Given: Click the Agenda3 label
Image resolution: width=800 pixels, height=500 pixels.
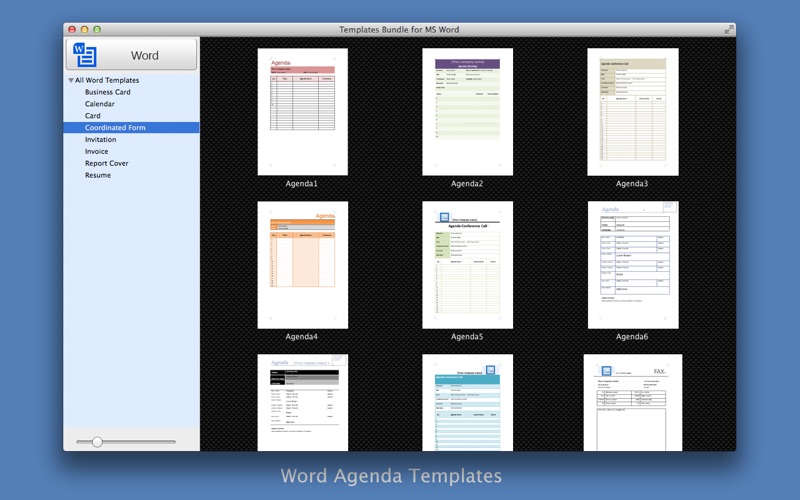Looking at the screenshot, I should pyautogui.click(x=632, y=184).
